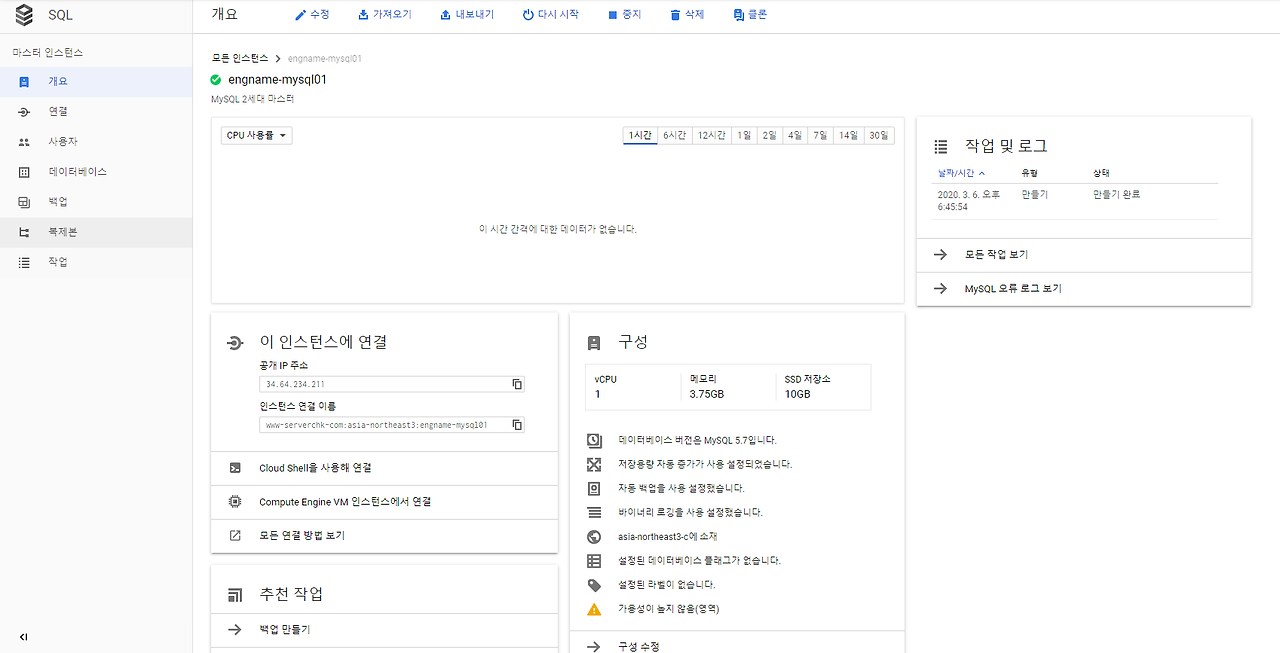Select the 1일 time range tab
The height and width of the screenshot is (653, 1280).
coord(744,135)
